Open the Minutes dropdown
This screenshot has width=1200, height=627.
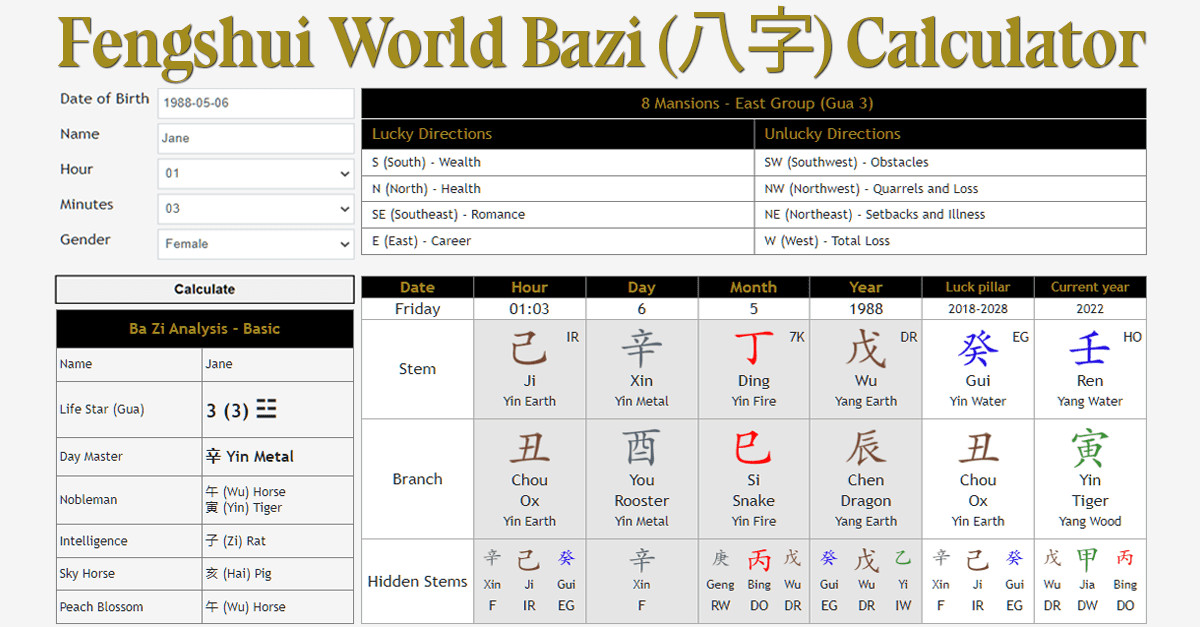click(x=255, y=209)
